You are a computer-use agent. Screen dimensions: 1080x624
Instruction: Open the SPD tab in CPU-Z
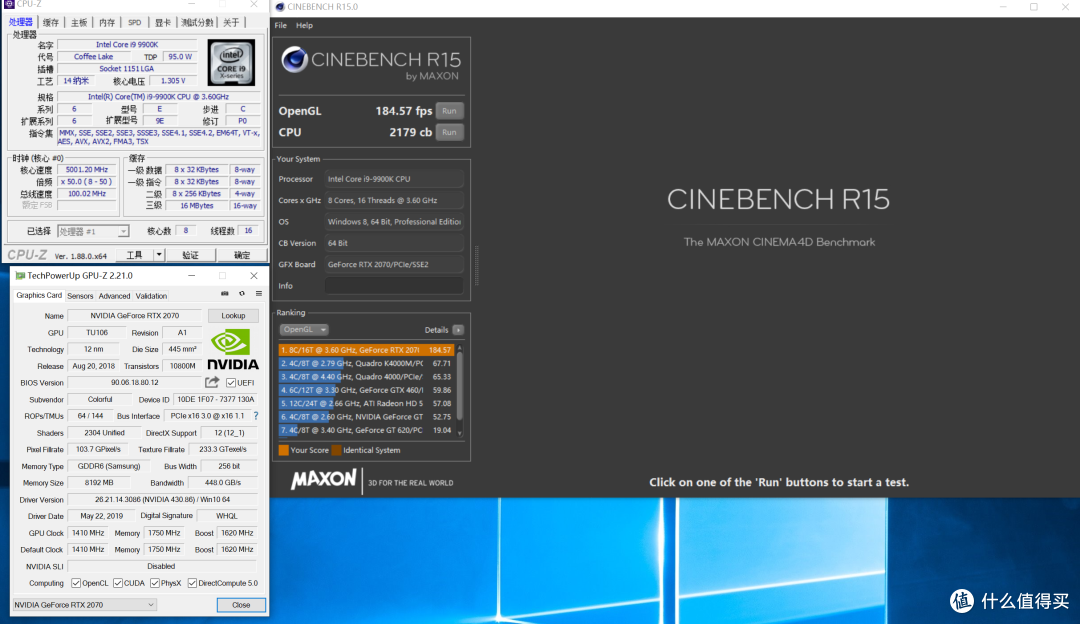[134, 23]
